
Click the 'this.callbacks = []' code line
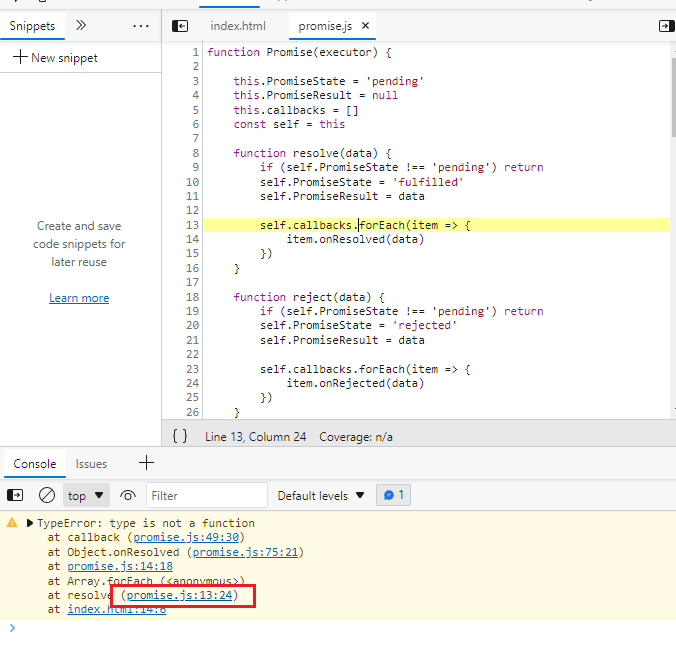click(x=296, y=110)
